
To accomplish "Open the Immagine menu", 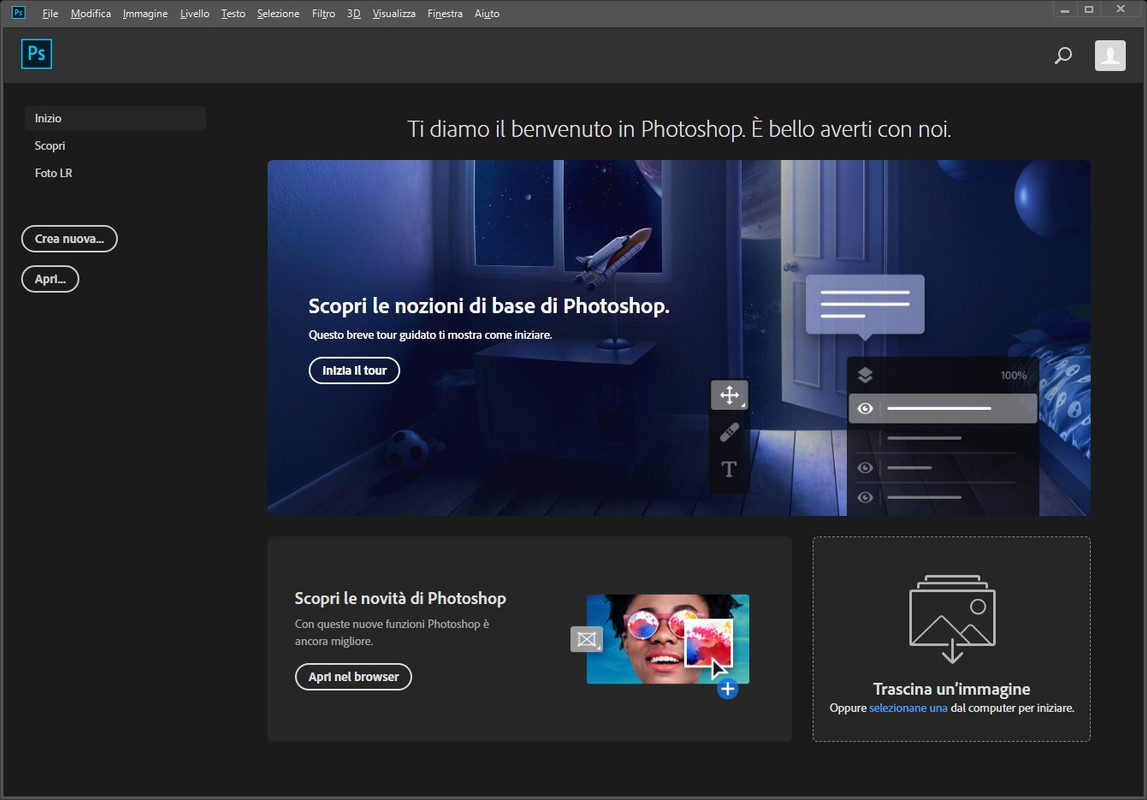I will click(x=145, y=13).
